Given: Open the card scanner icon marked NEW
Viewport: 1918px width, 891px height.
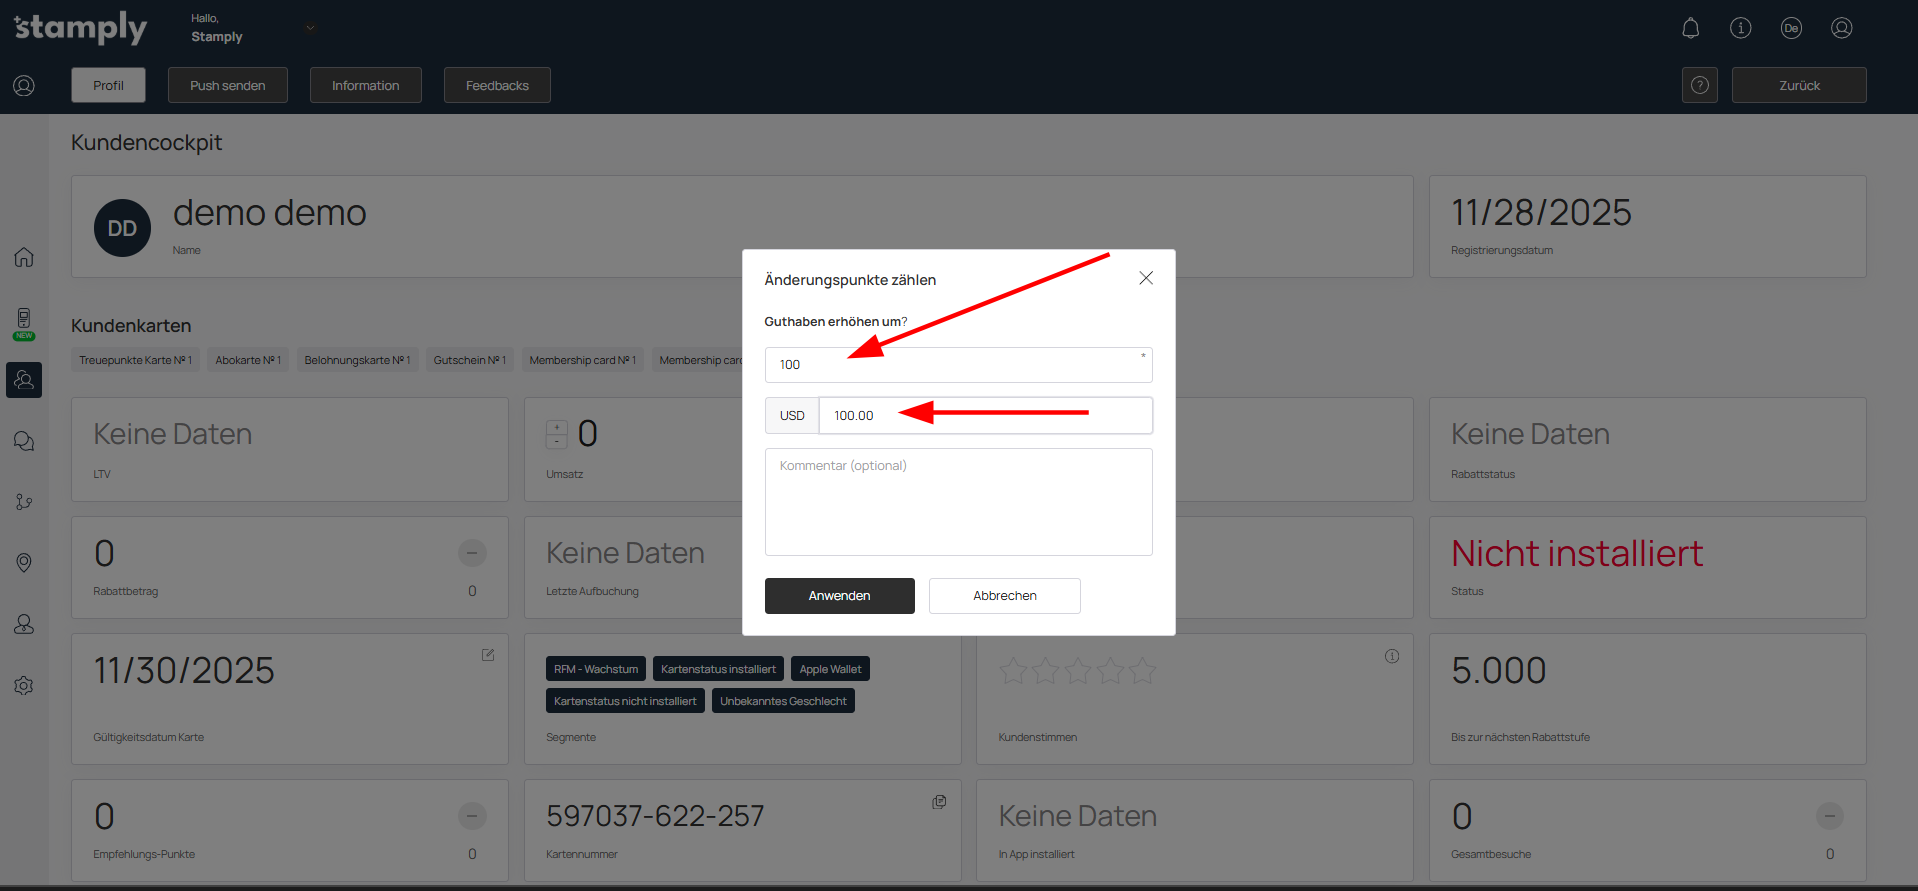Looking at the screenshot, I should [x=24, y=321].
